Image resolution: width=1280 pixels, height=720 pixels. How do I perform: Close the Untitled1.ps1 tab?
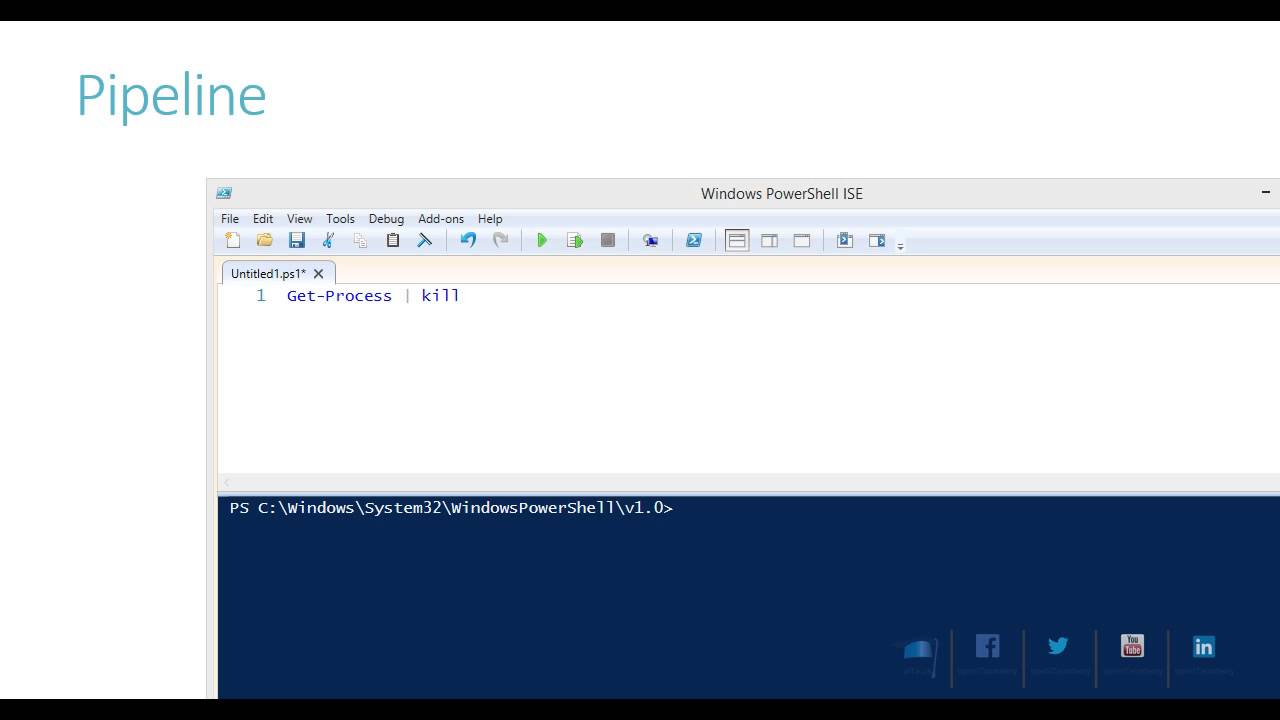point(319,273)
